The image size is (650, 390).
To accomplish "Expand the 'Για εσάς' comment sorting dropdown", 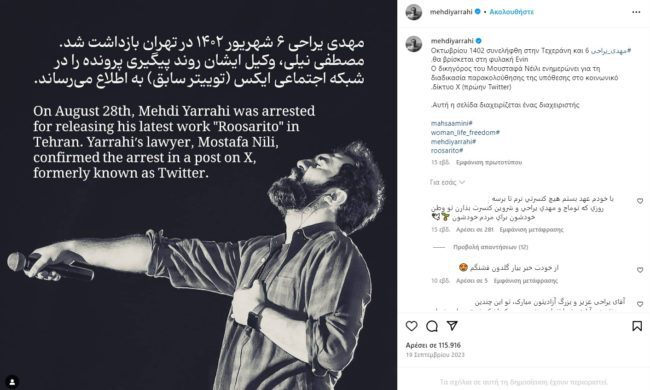I will pos(447,182).
